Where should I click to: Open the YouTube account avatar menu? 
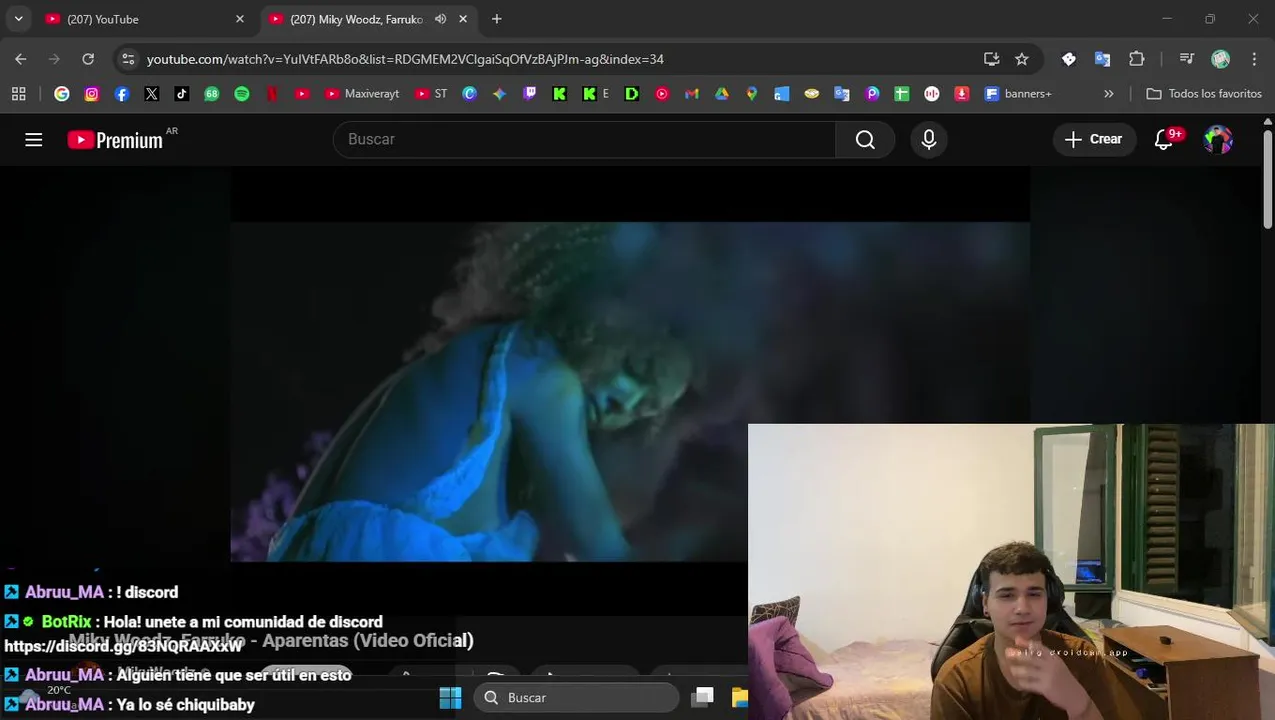(1218, 140)
